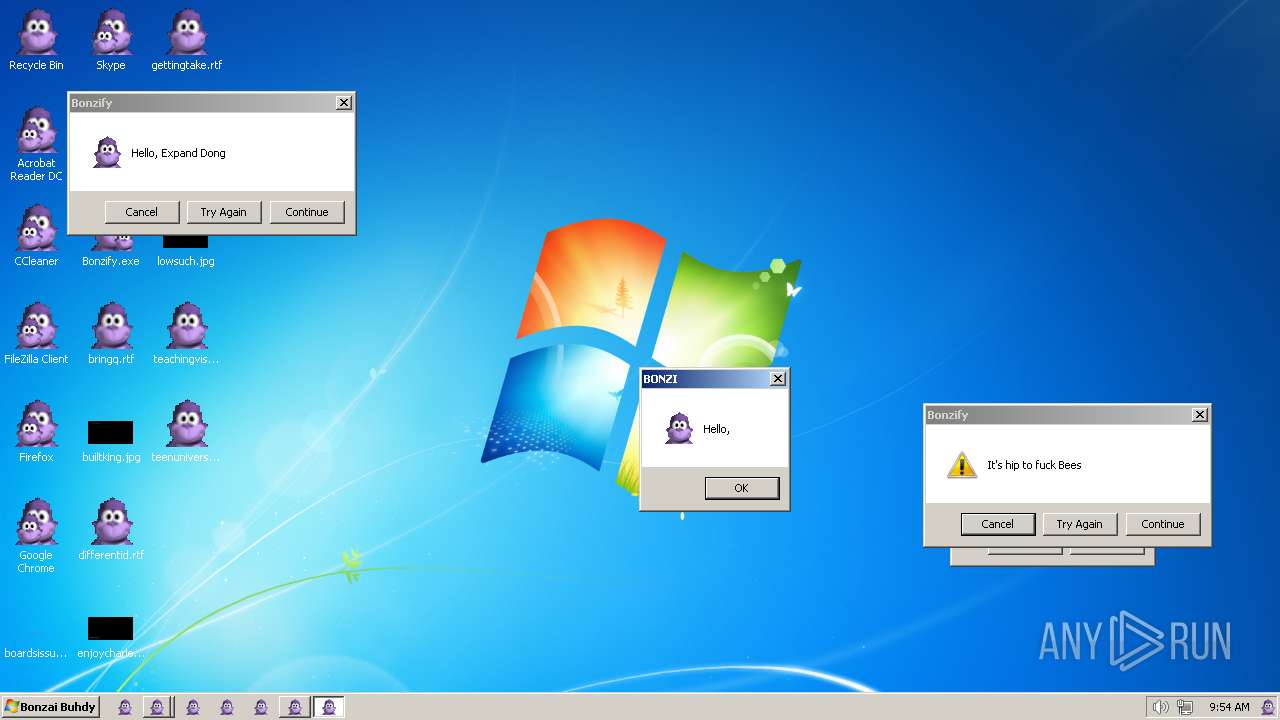The width and height of the screenshot is (1280, 720).
Task: Close the warning Bonzify dialog
Action: tap(1199, 415)
